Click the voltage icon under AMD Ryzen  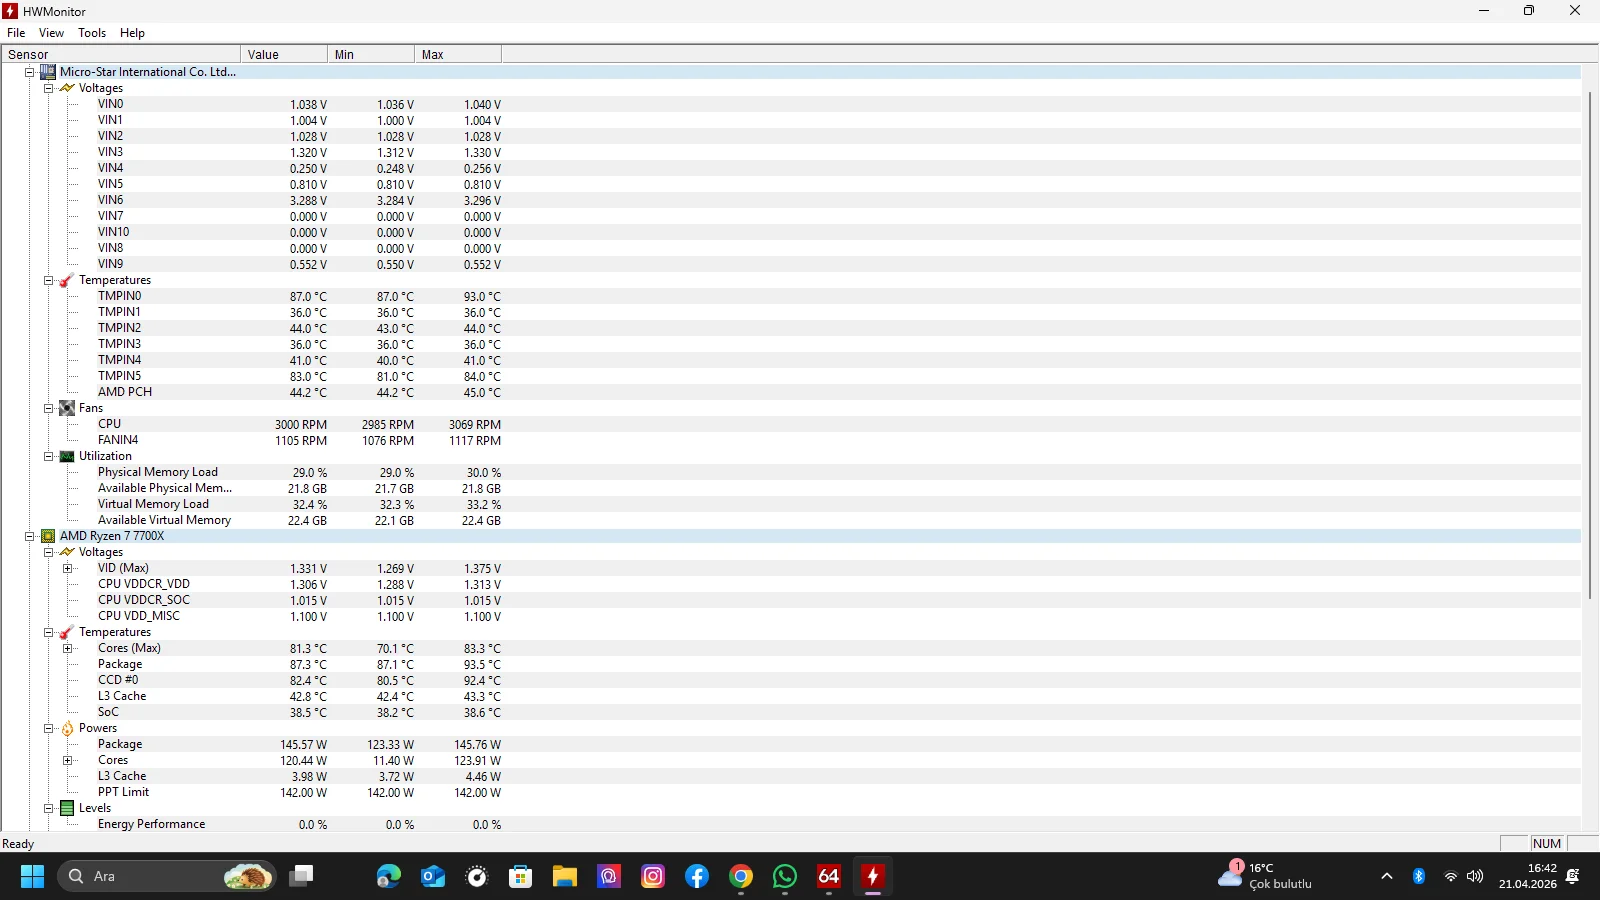coord(67,552)
